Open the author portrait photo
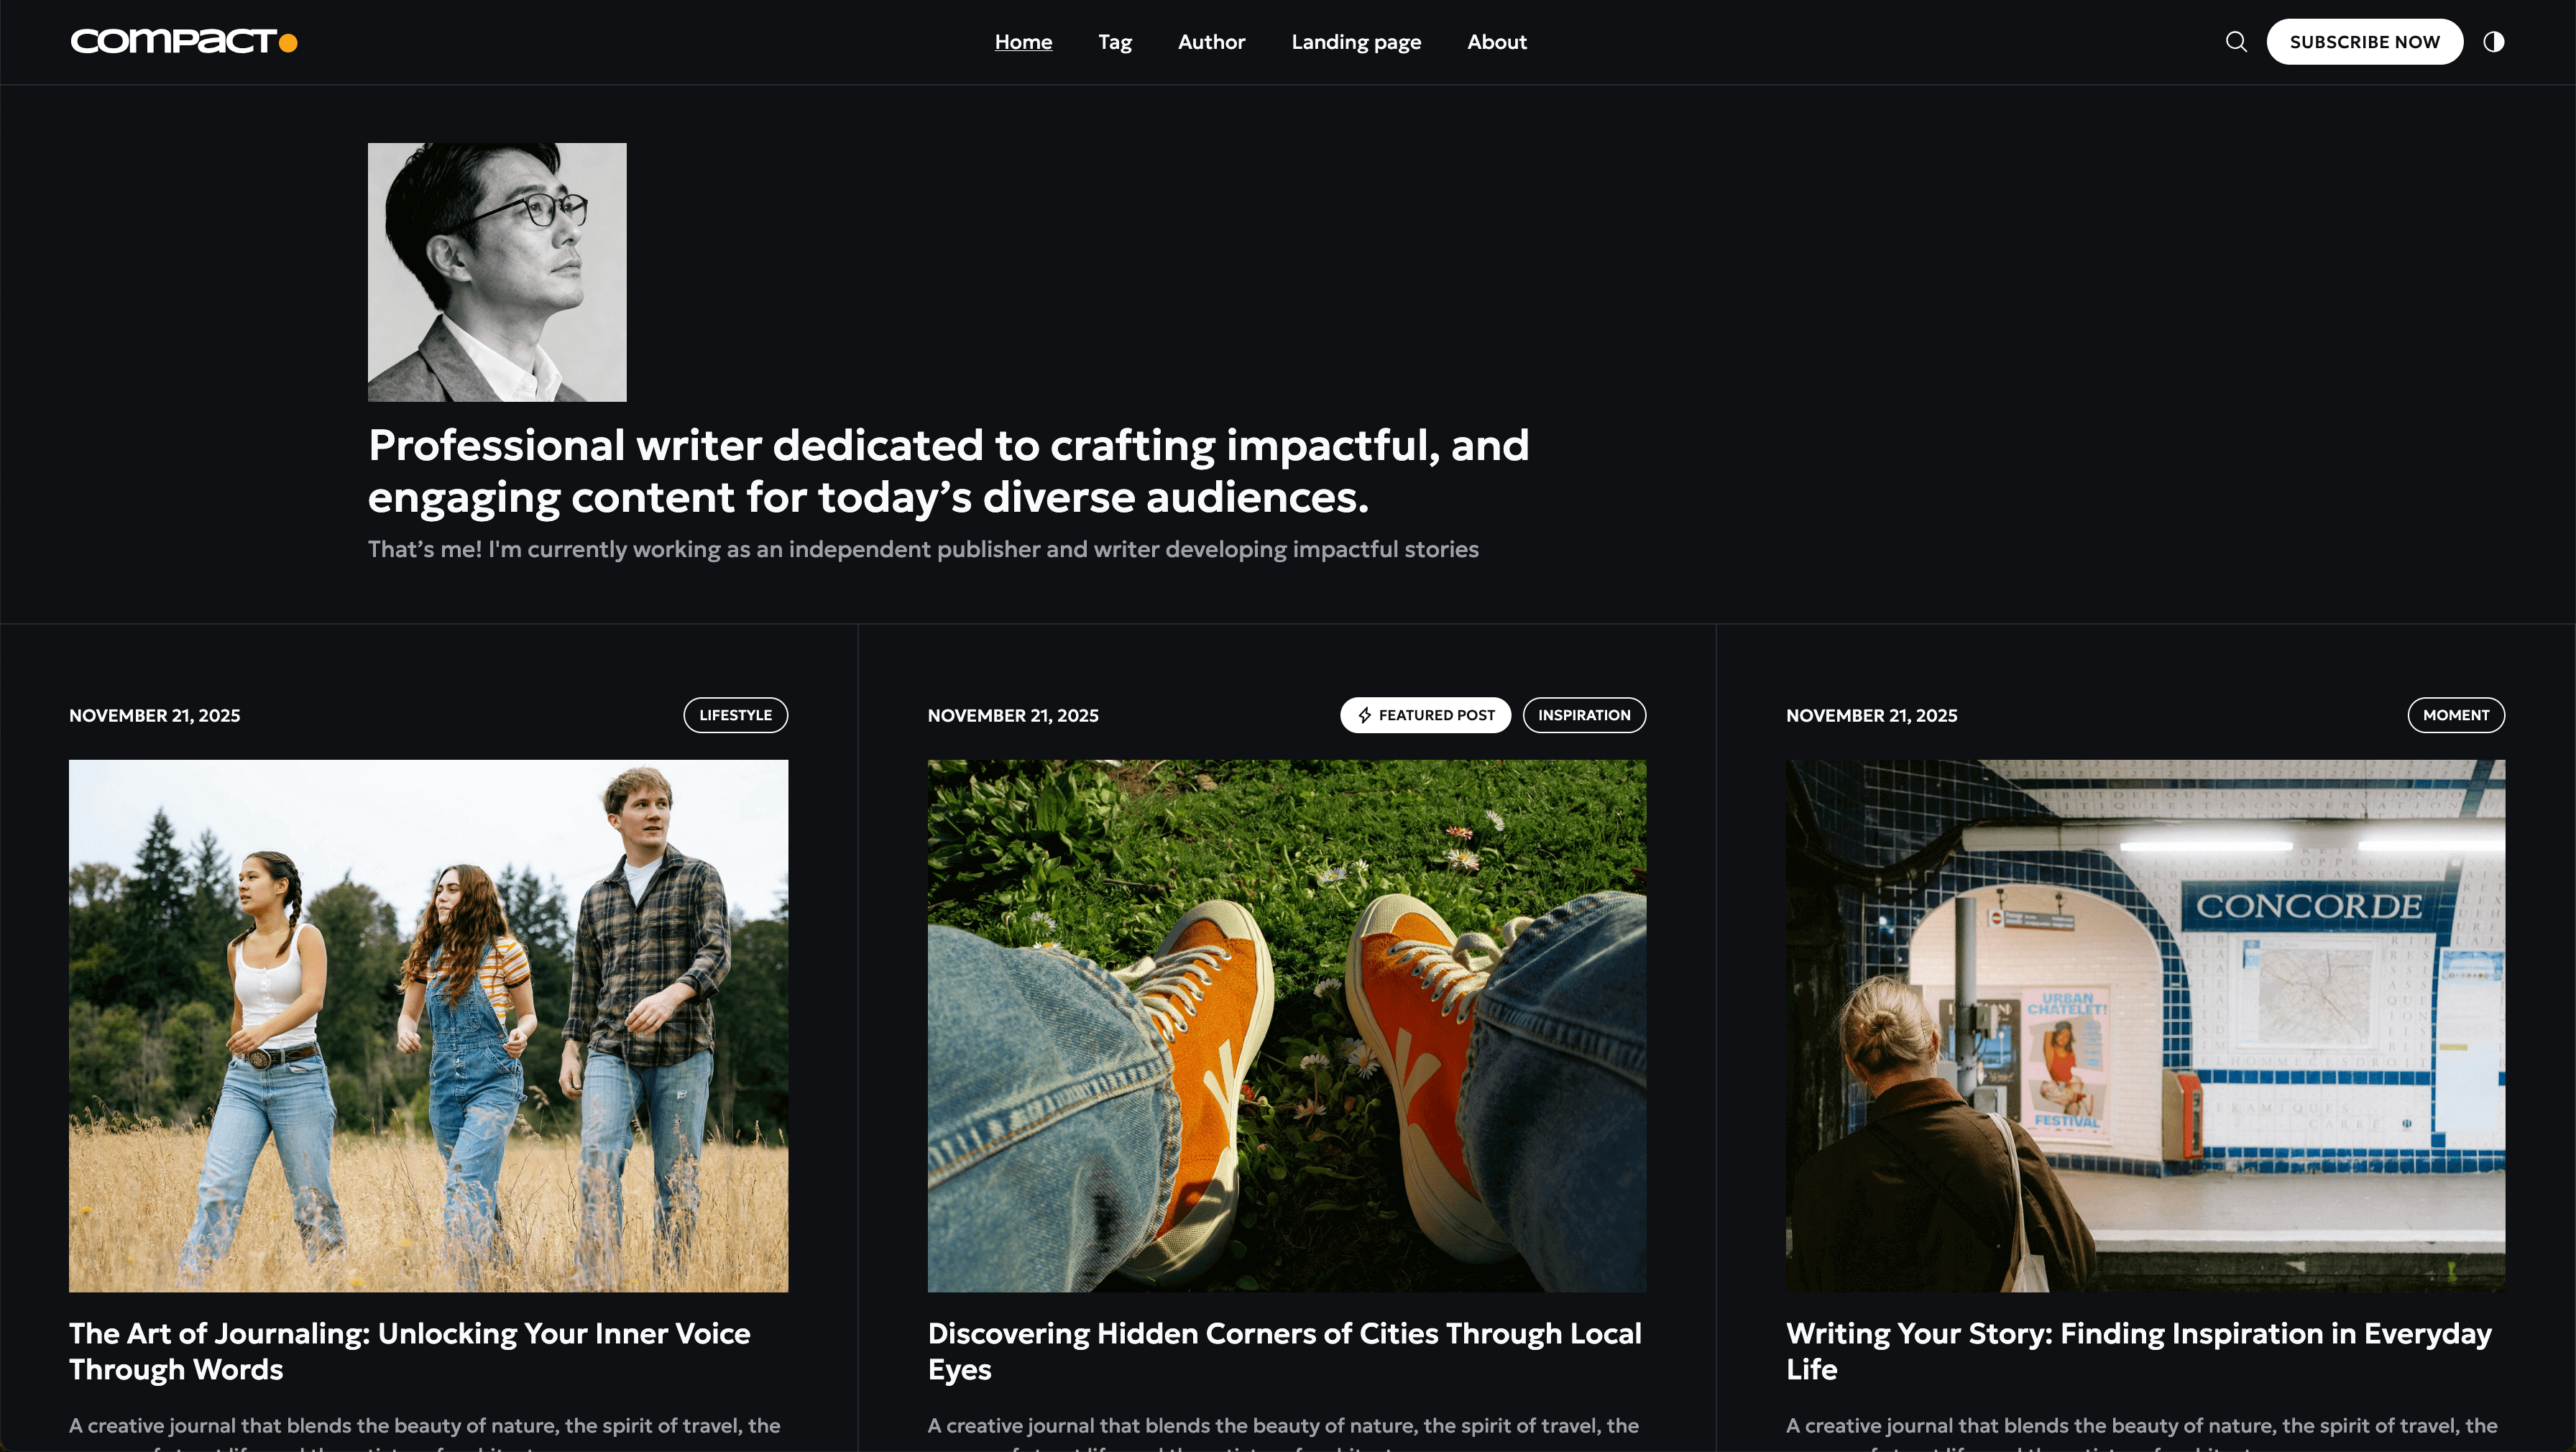The width and height of the screenshot is (2576, 1452). tap(497, 272)
